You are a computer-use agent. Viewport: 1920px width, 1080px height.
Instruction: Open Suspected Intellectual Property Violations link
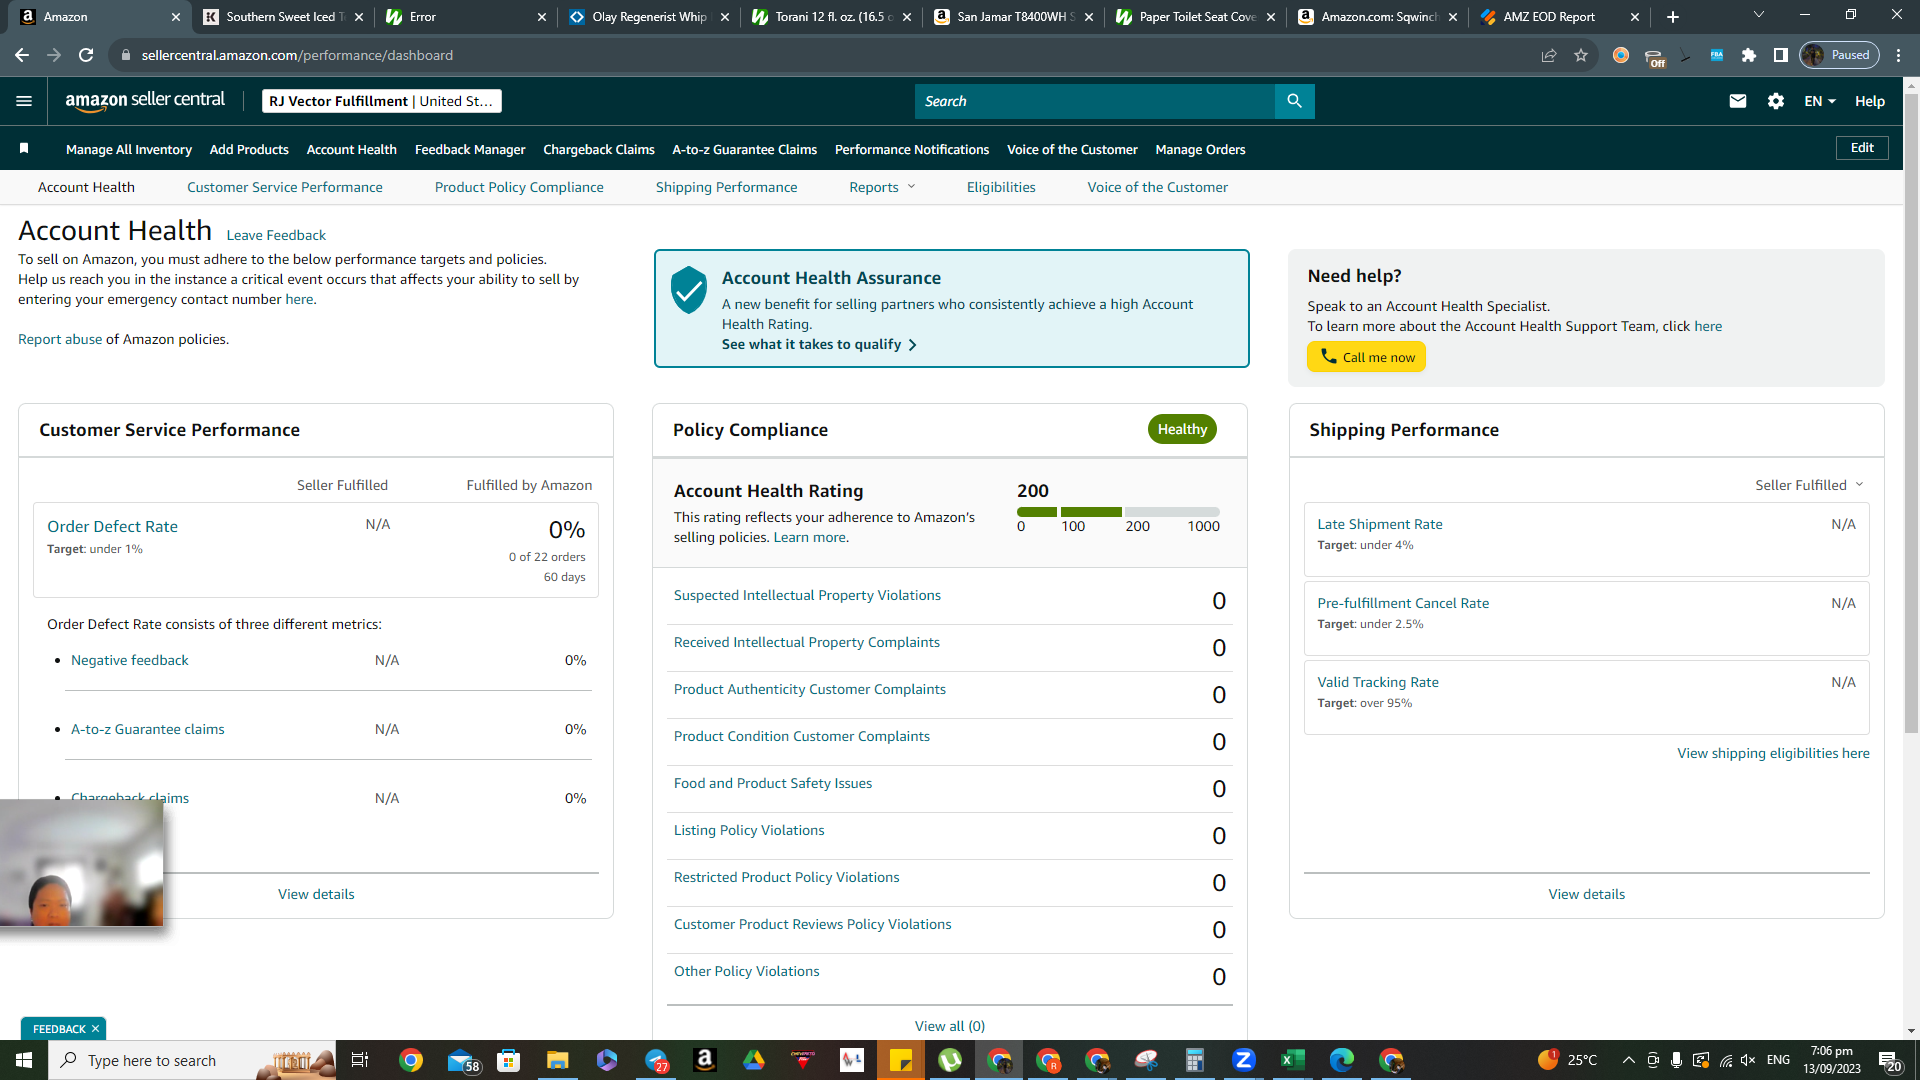807,595
